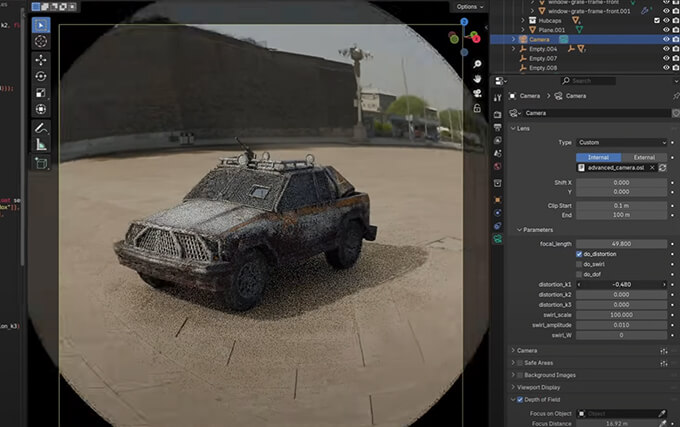Open the camera data-block browse dropdown
Screen dimensions: 680x427
(515, 114)
